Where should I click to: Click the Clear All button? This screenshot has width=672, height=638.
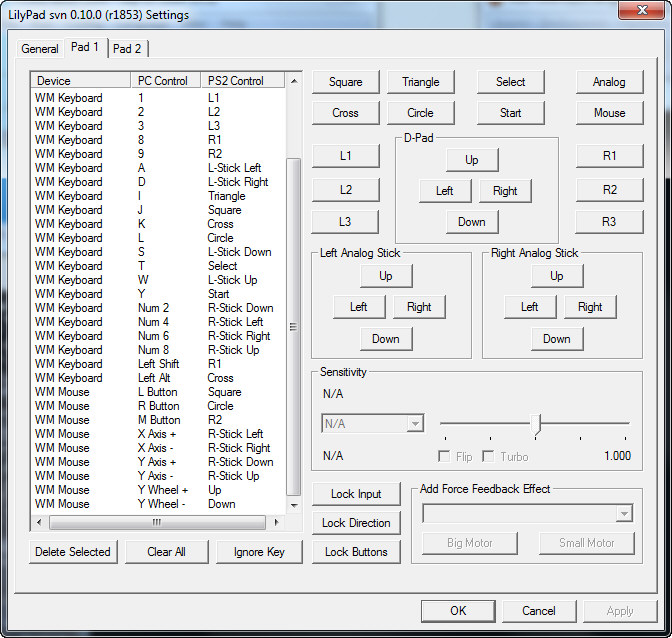(x=167, y=552)
